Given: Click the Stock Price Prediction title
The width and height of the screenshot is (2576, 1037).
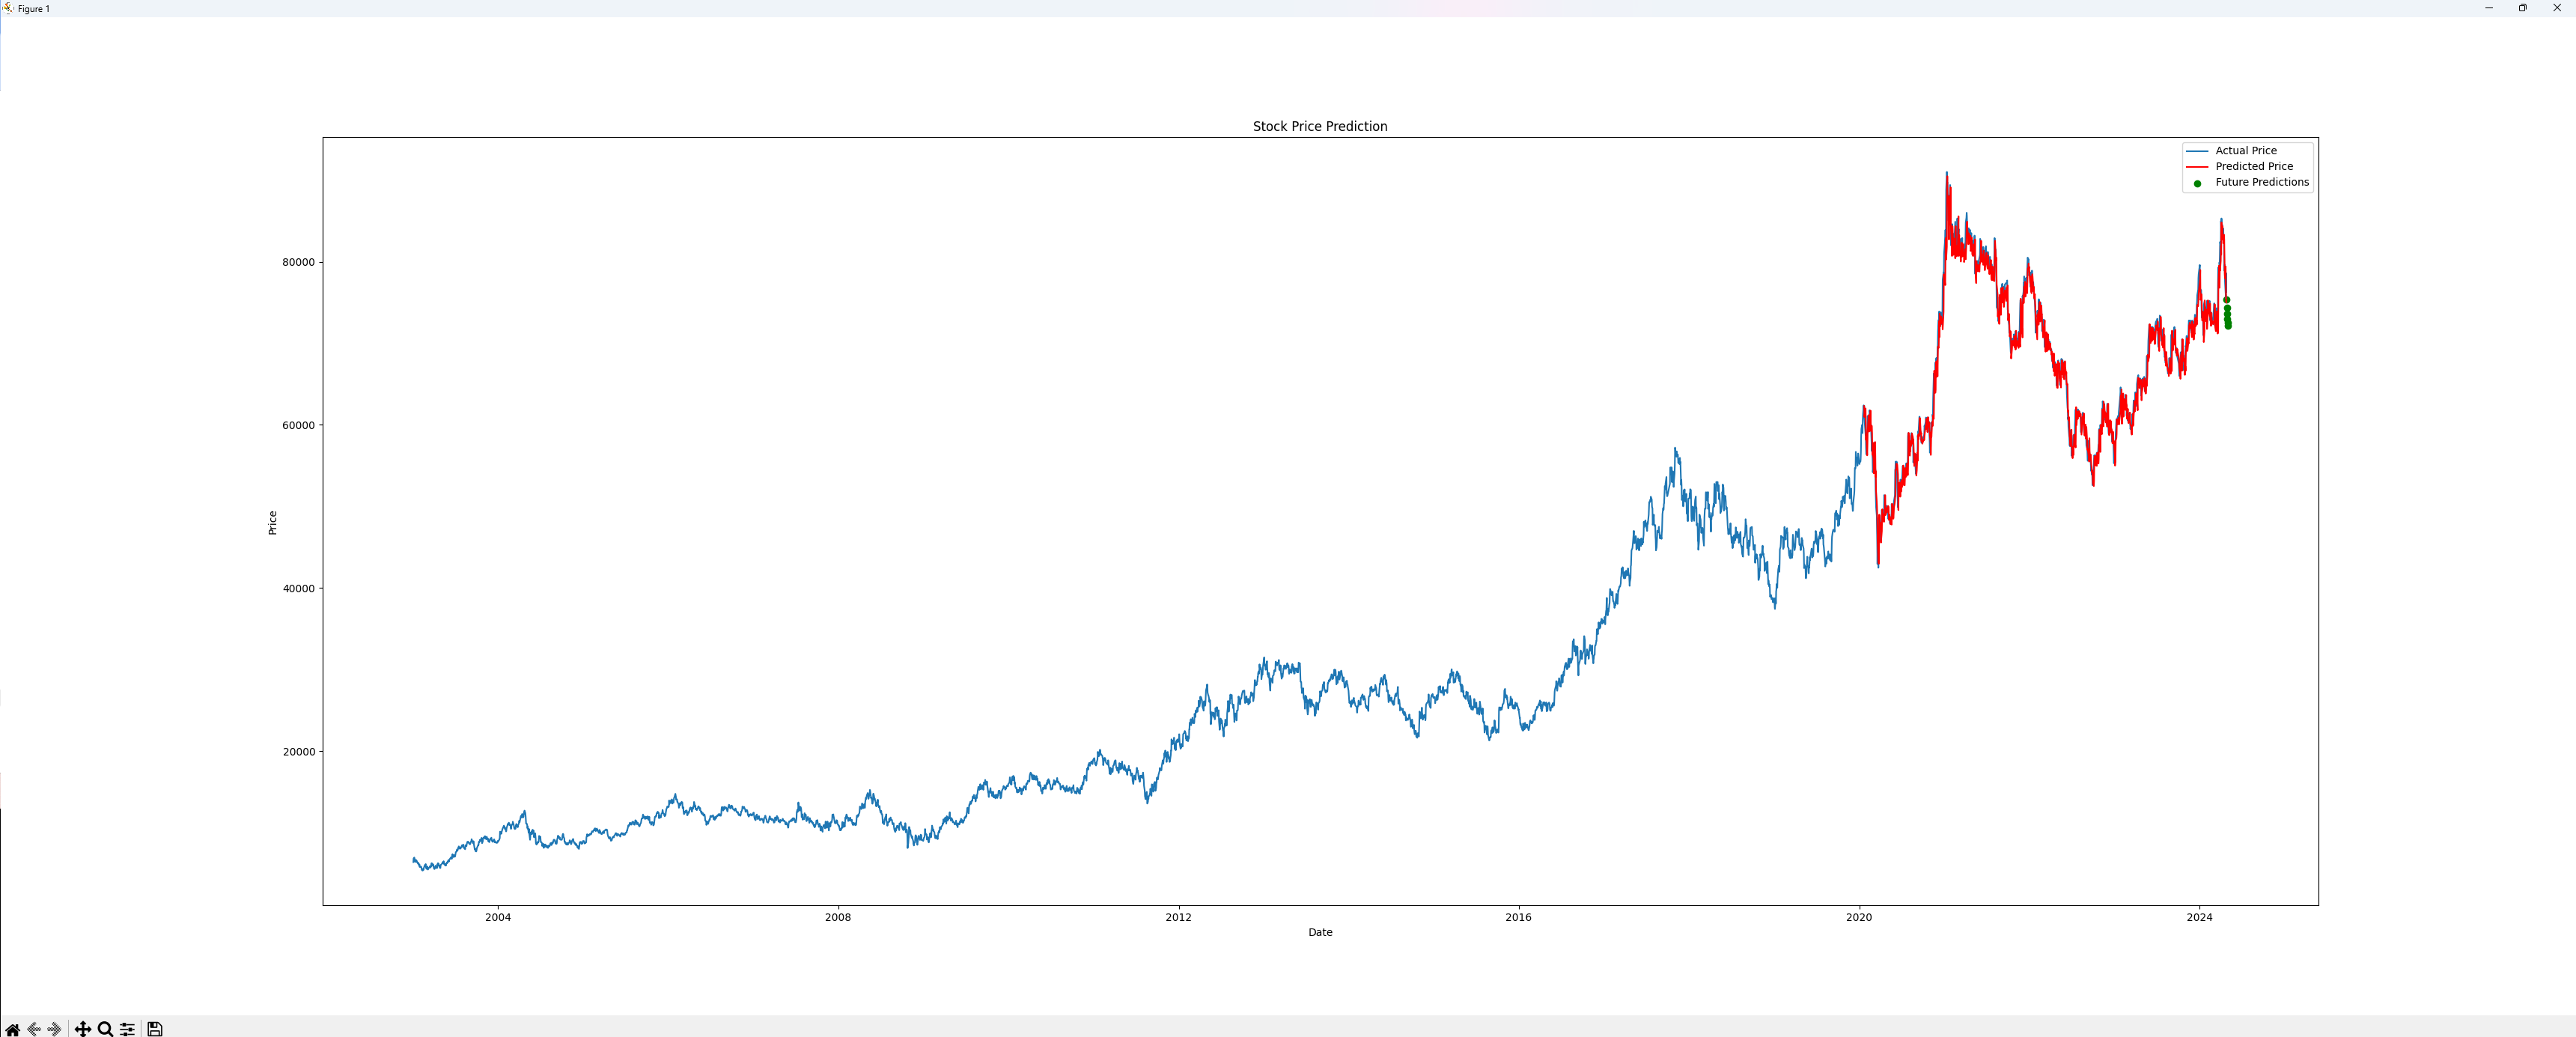Looking at the screenshot, I should 1319,126.
